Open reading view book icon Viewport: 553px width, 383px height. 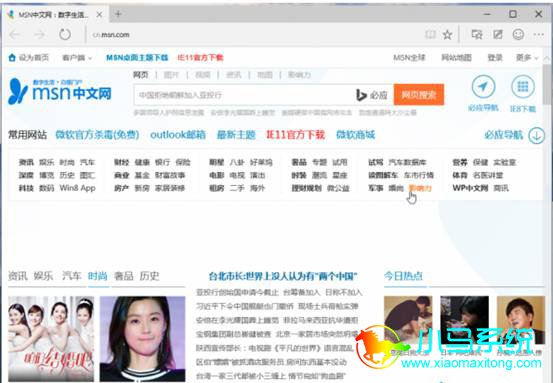430,35
